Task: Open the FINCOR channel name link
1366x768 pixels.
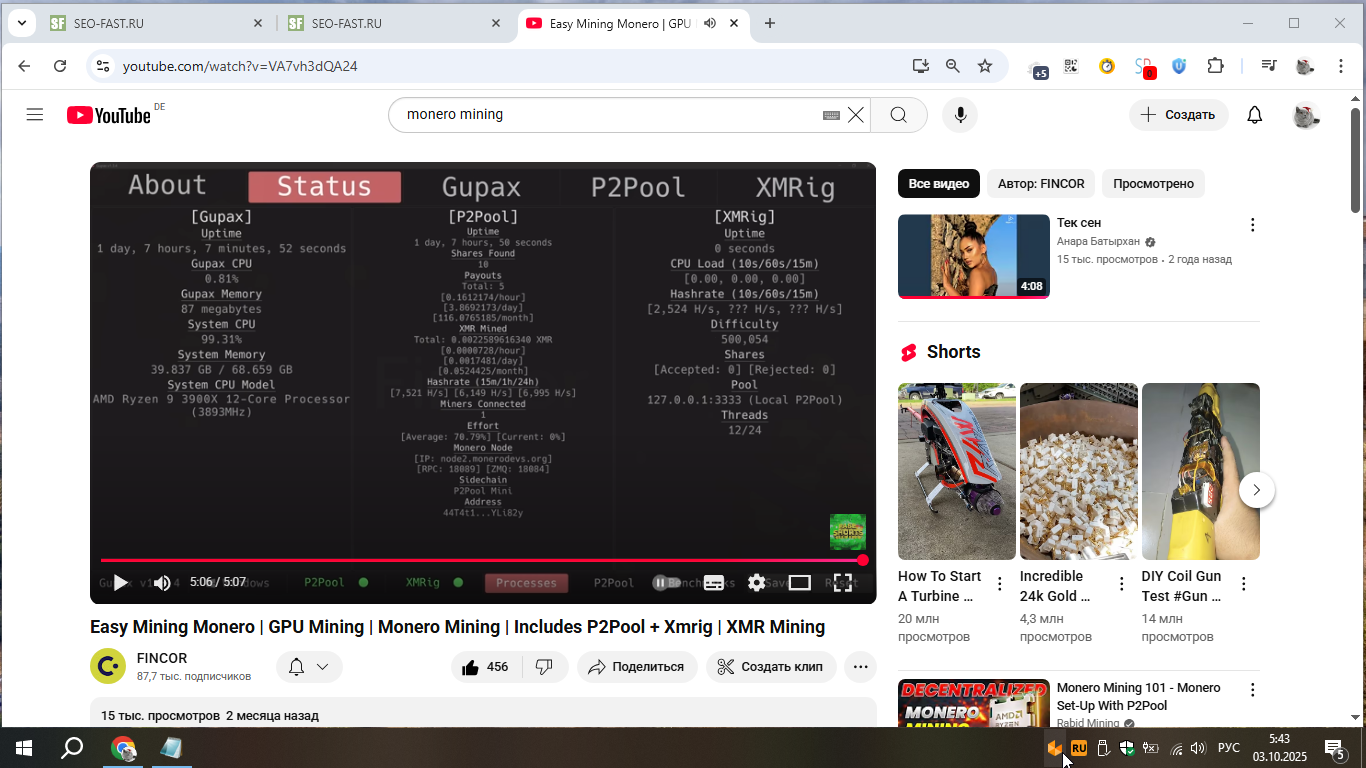Action: tap(162, 658)
